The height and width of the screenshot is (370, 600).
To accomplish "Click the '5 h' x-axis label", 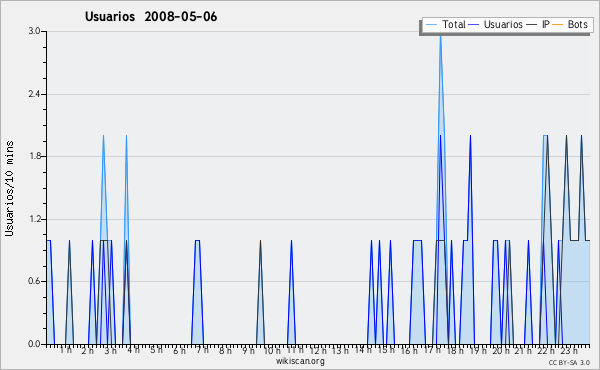I will click(156, 350).
